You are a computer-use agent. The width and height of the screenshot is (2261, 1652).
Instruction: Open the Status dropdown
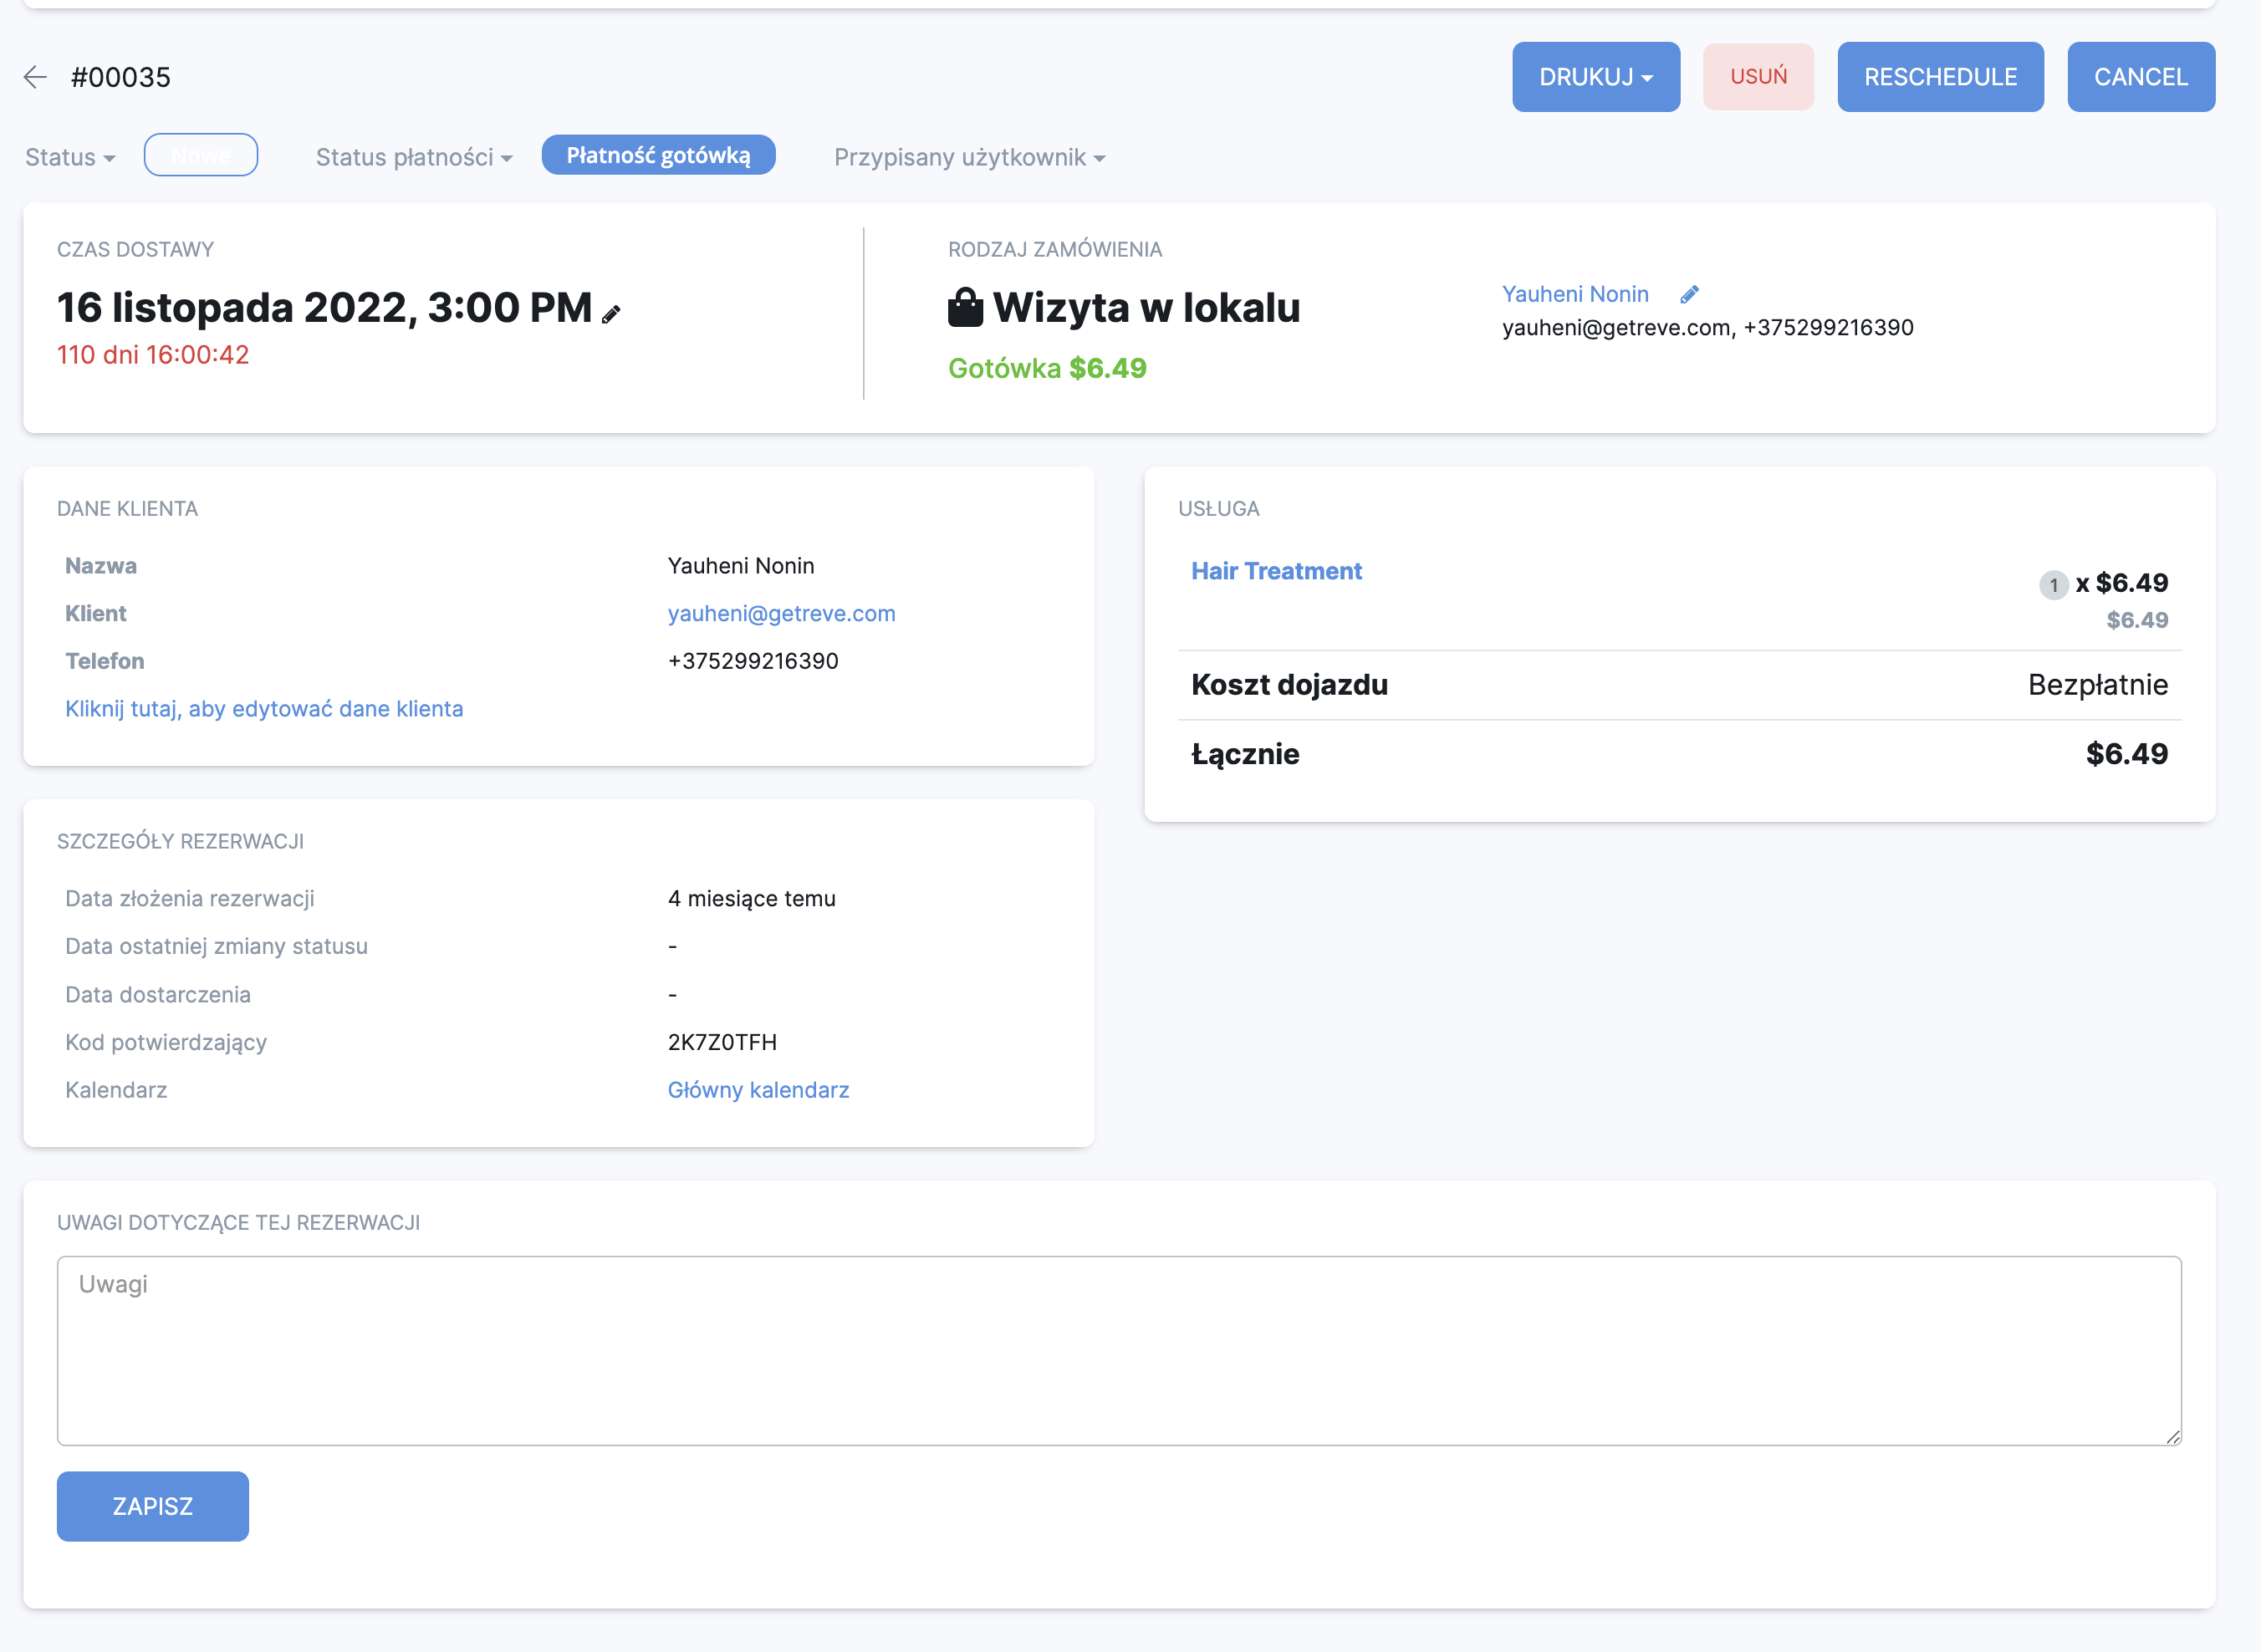(70, 157)
